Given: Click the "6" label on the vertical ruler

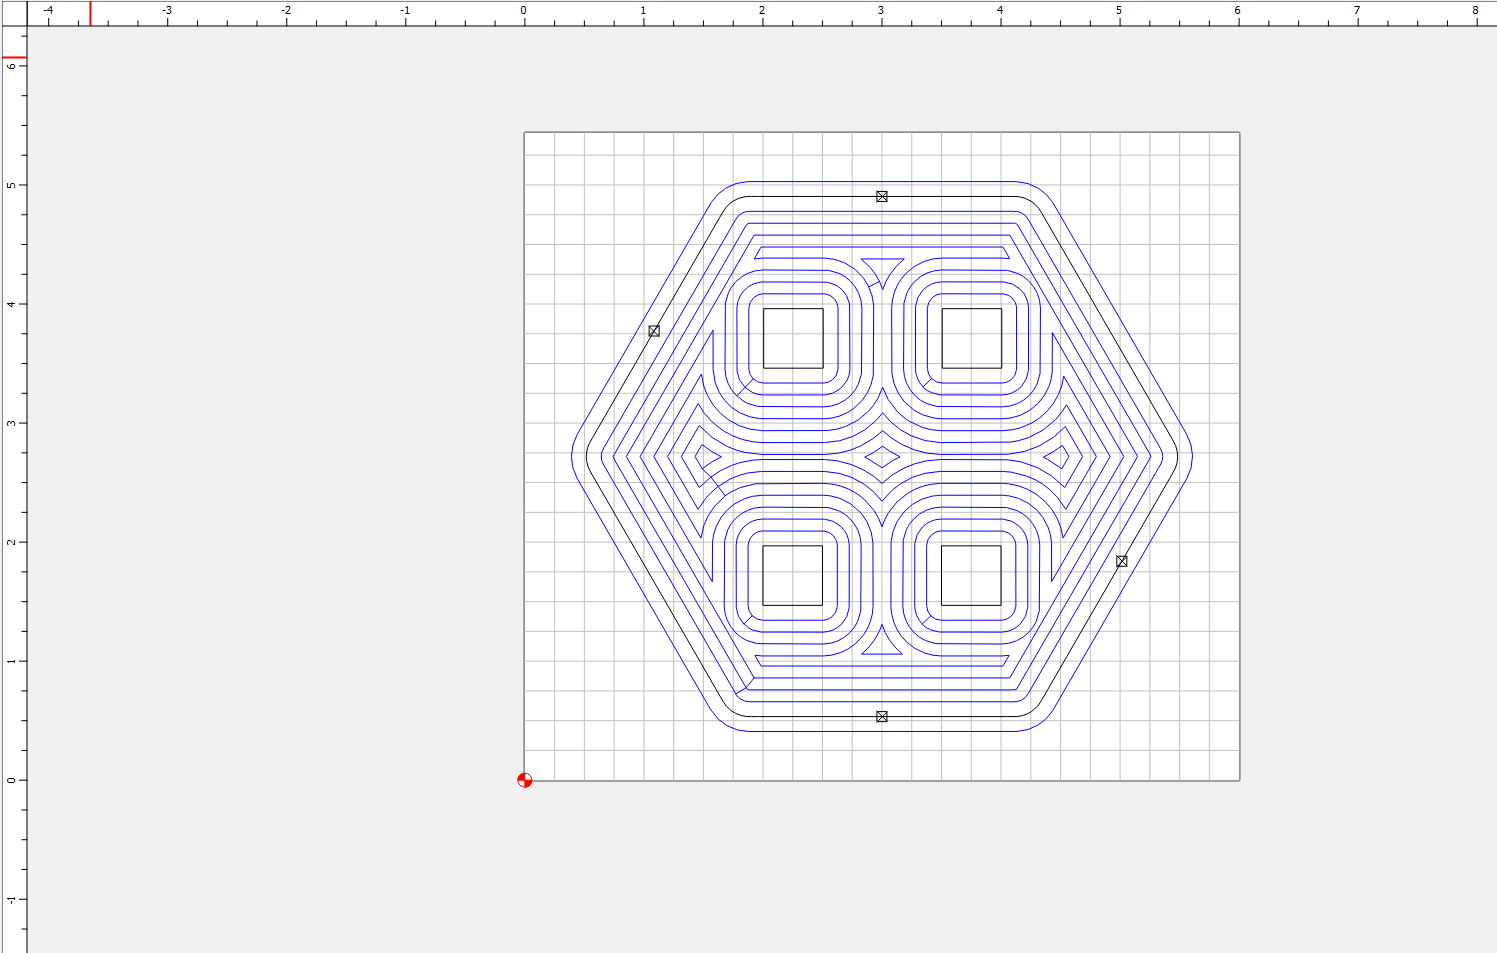Looking at the screenshot, I should tap(11, 66).
